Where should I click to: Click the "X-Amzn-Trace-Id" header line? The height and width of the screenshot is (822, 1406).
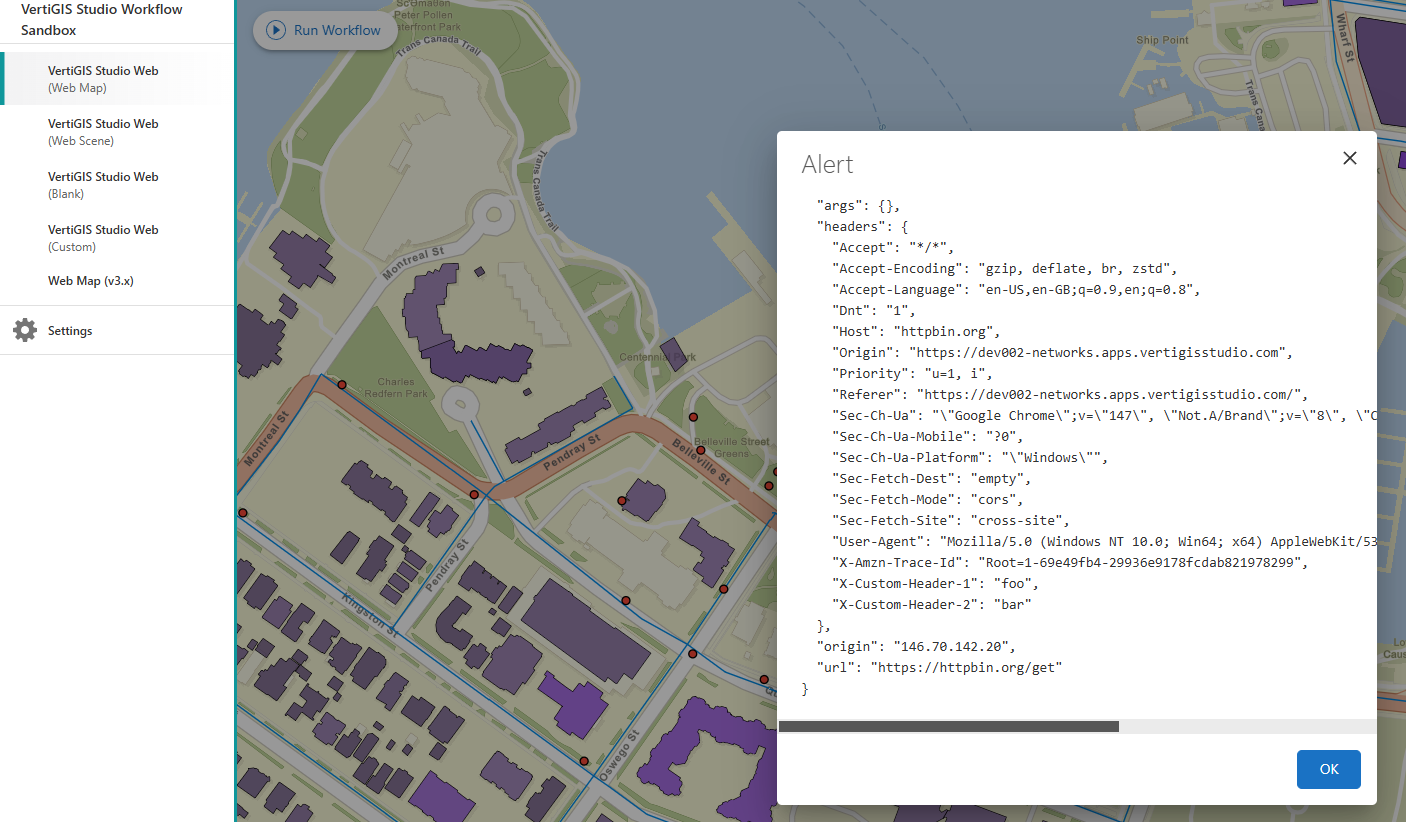1070,562
